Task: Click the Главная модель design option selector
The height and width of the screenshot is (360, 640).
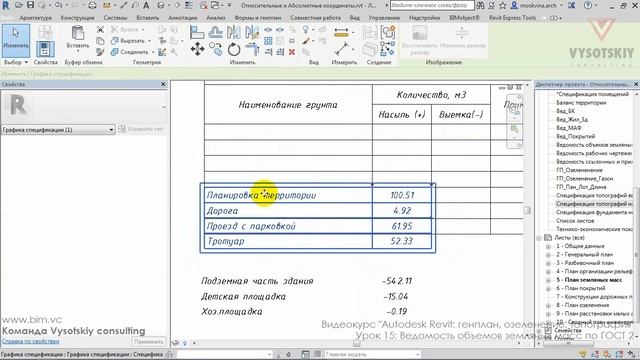Action: 372,354
